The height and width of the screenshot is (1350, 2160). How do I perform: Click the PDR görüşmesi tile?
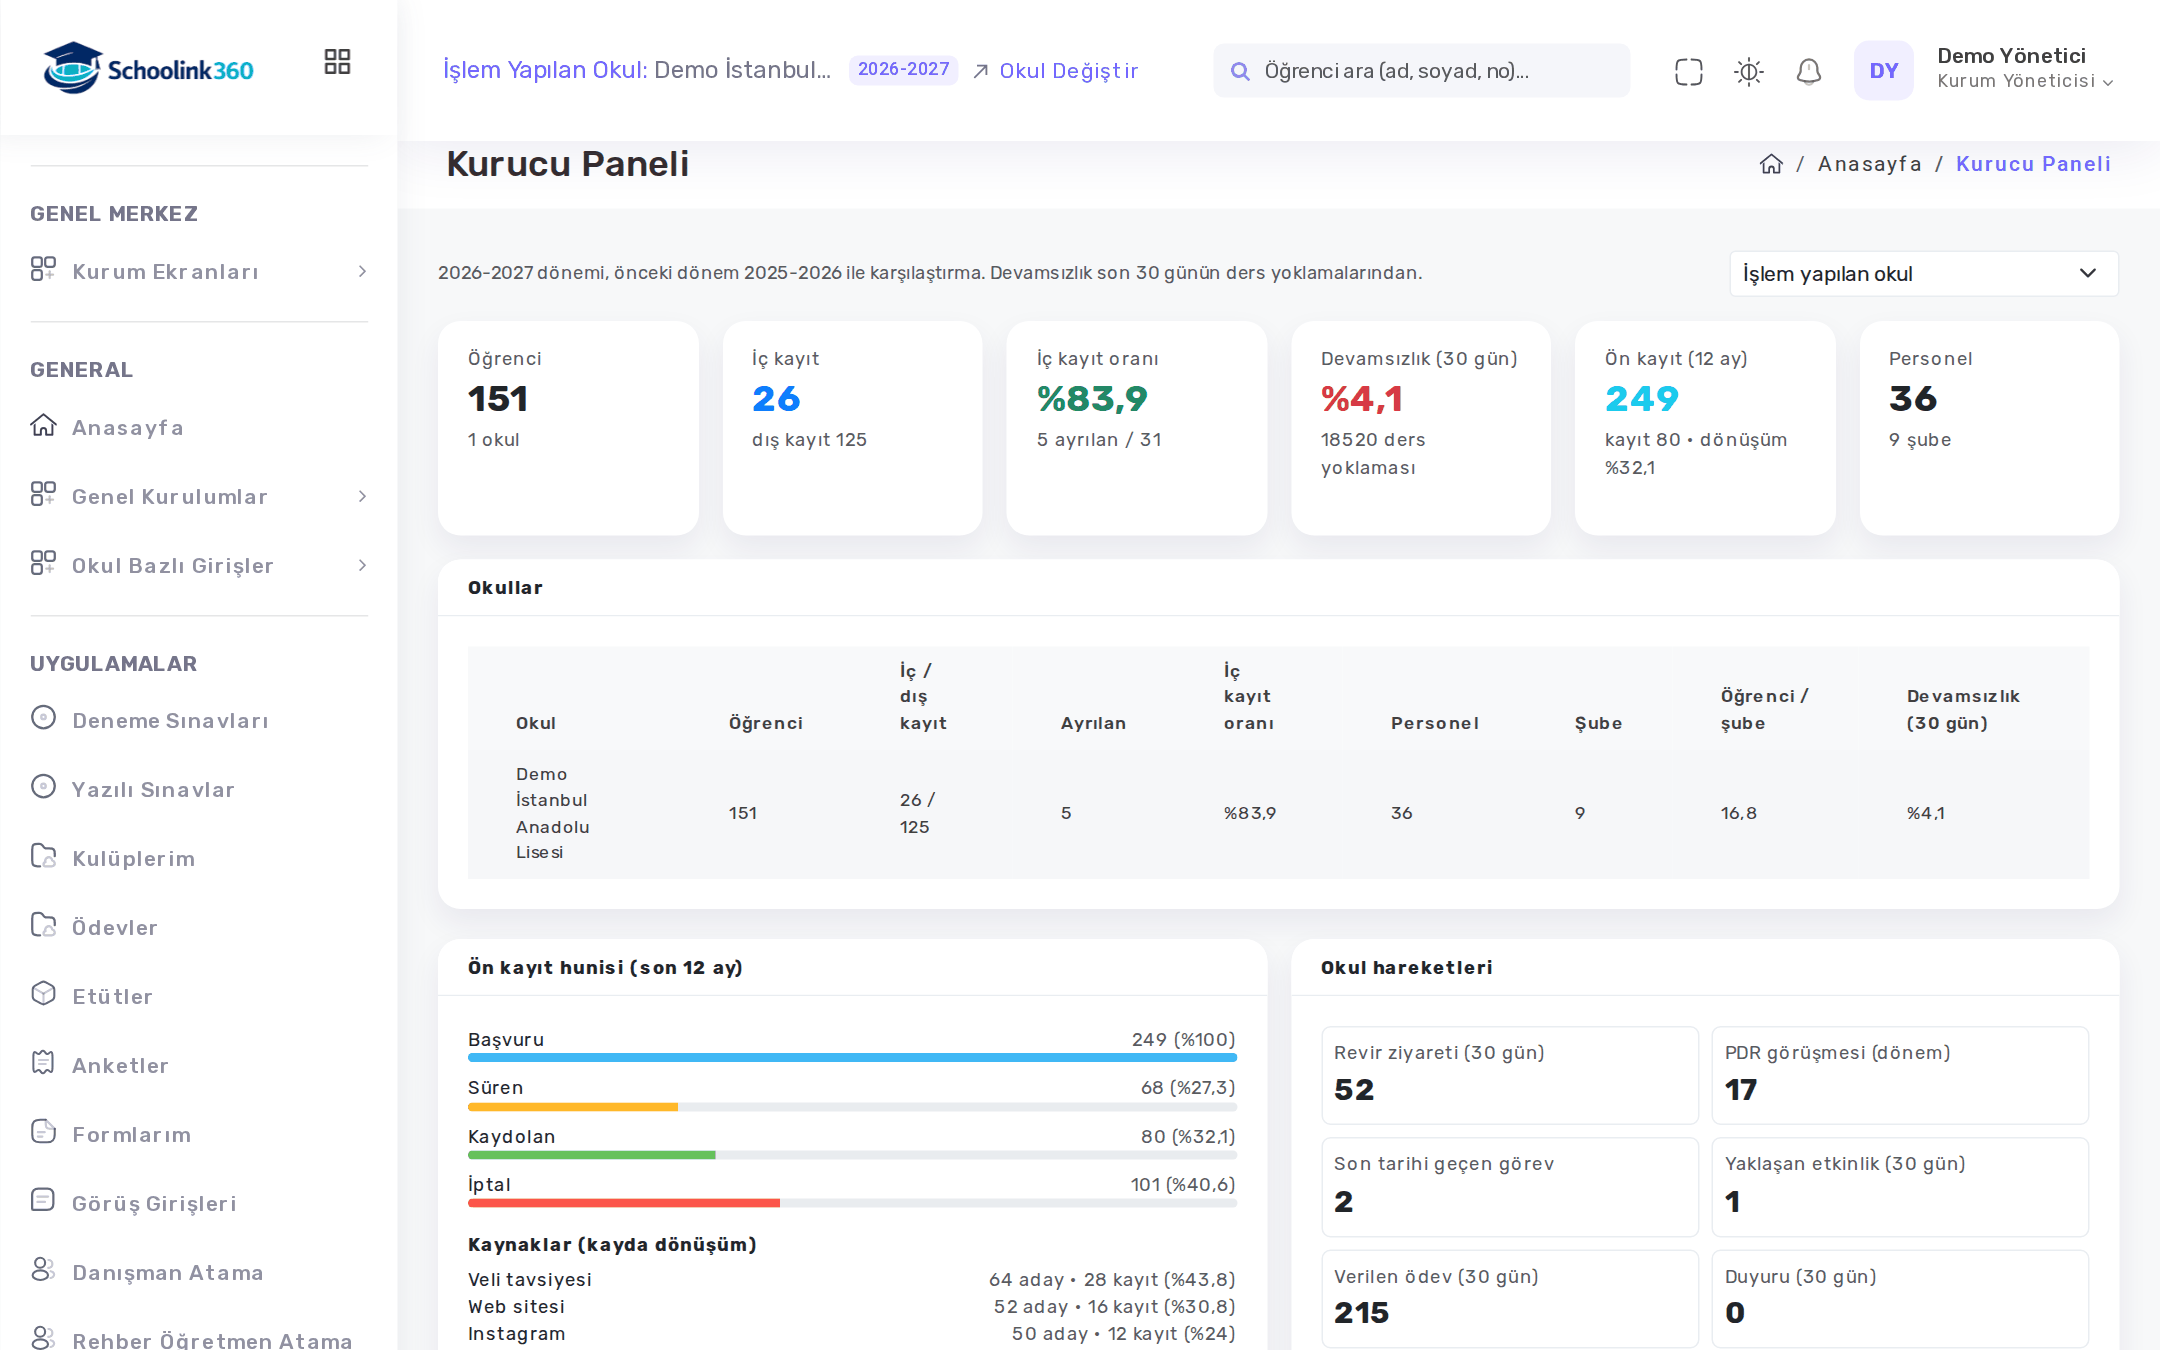pos(1900,1075)
